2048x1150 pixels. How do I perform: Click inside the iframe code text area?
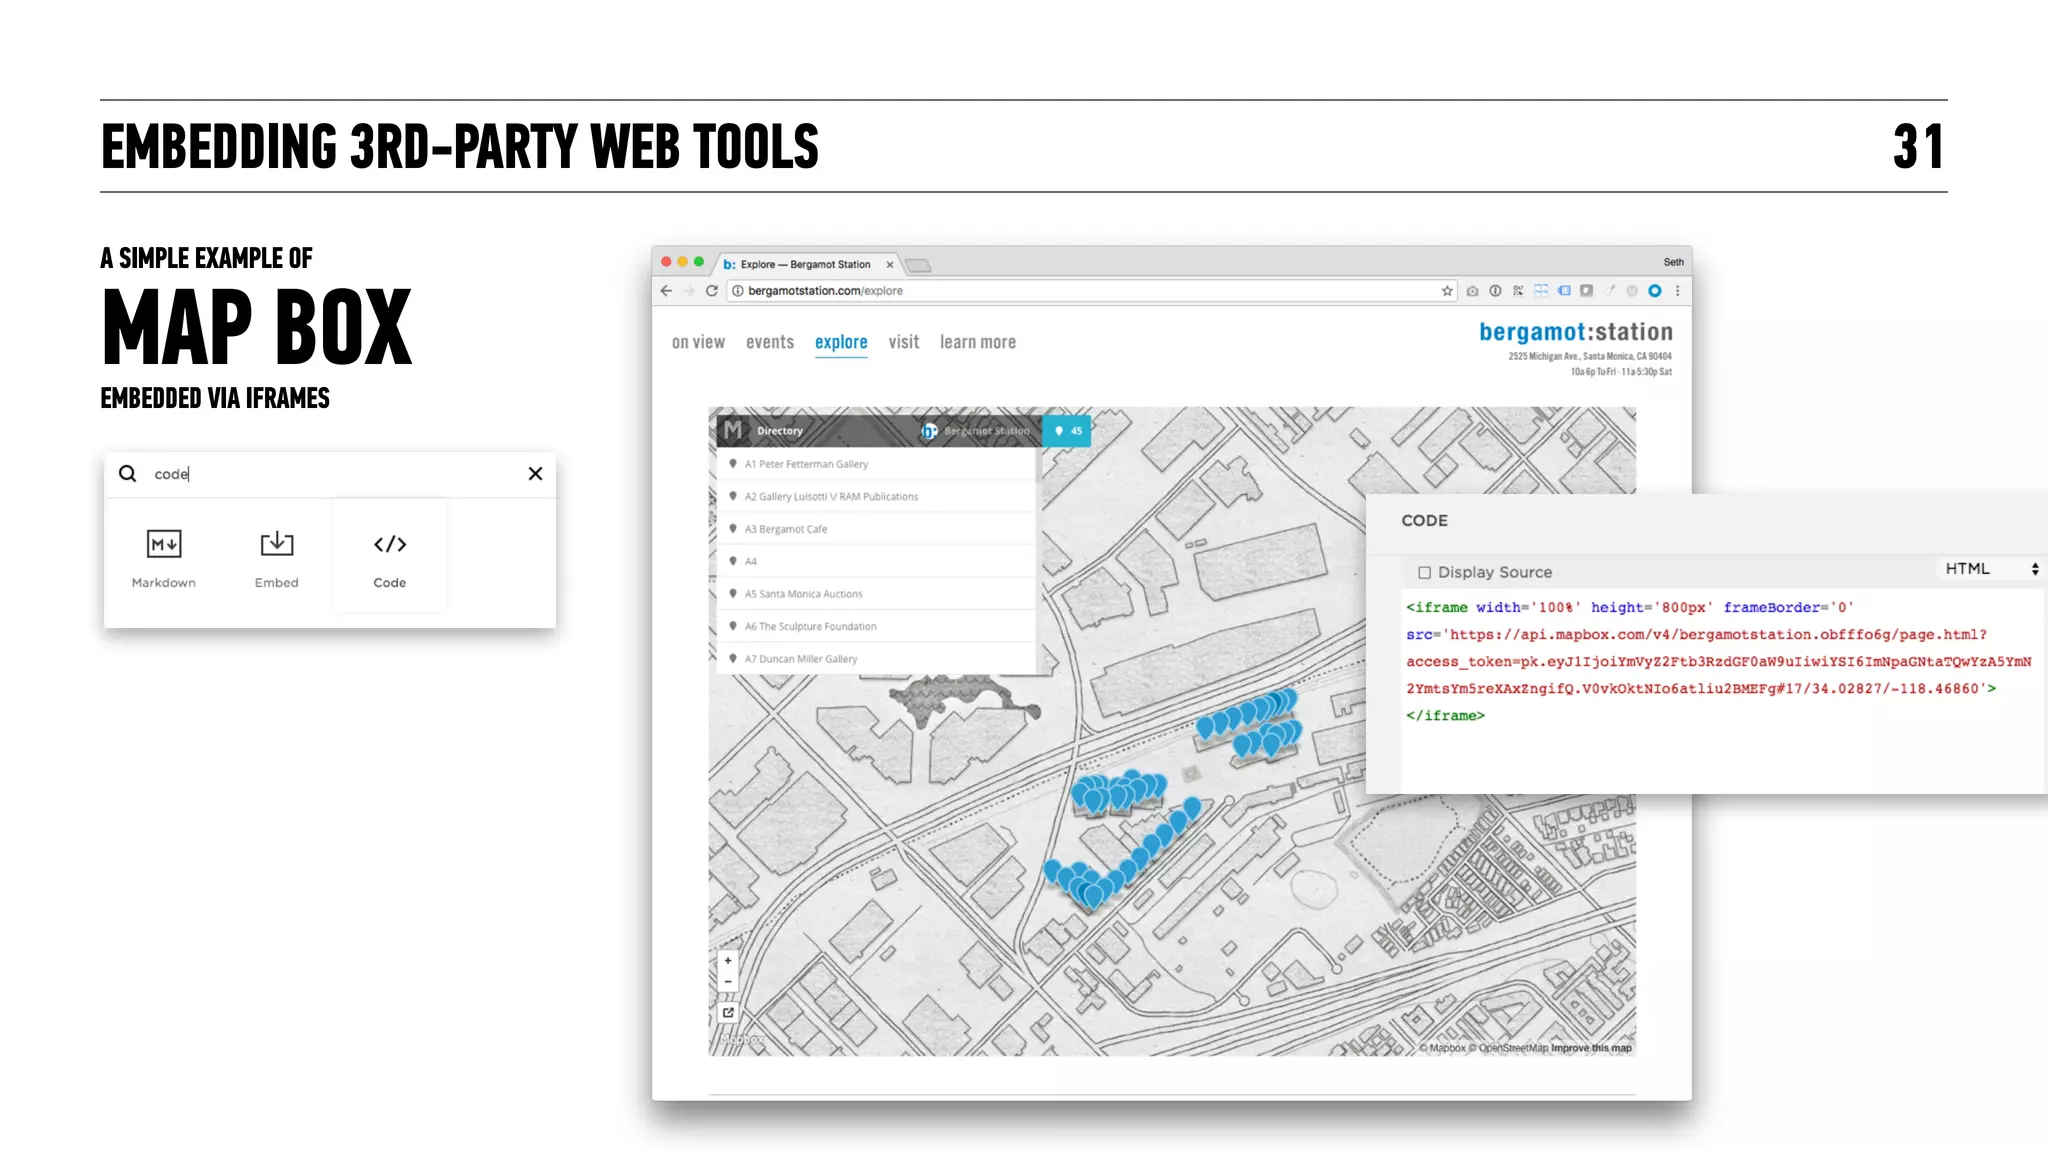1722,690
